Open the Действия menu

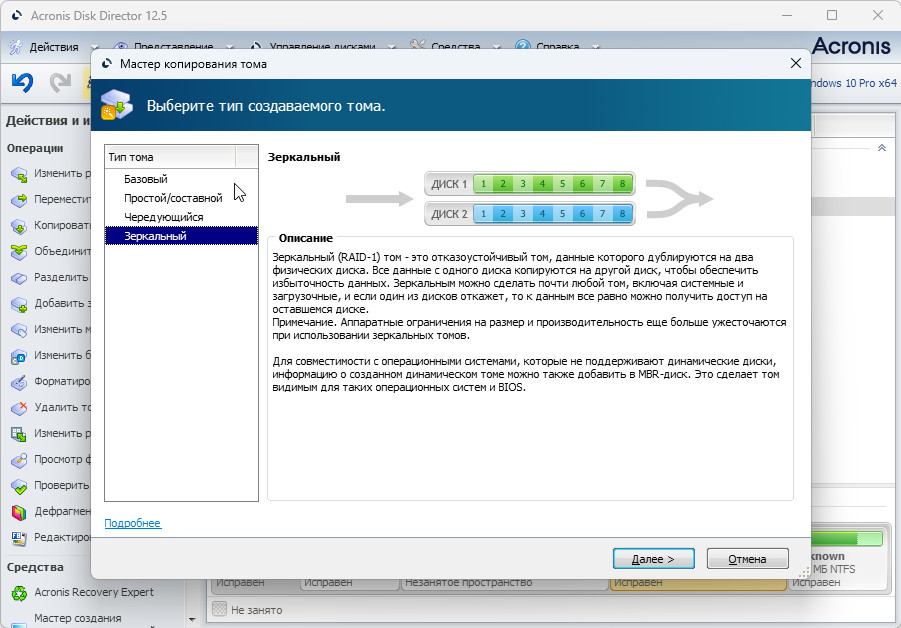[53, 47]
